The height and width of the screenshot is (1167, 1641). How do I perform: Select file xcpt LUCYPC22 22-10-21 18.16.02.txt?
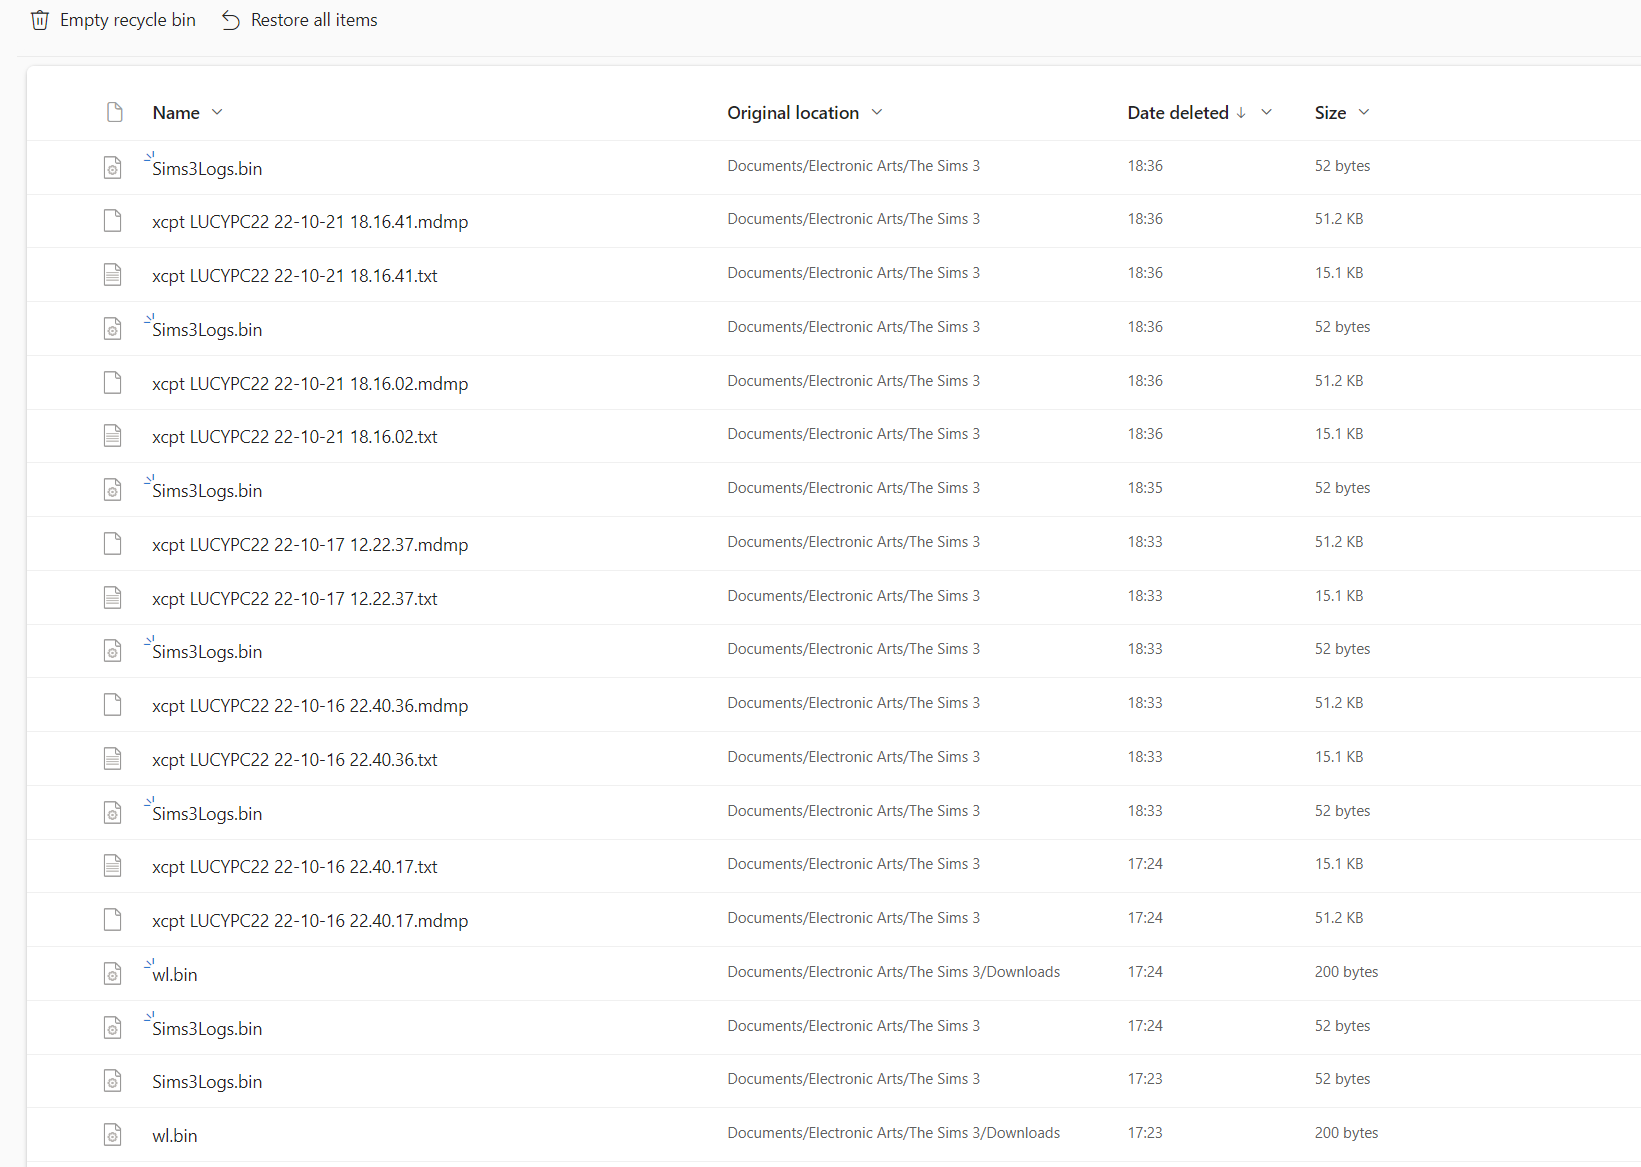point(295,437)
